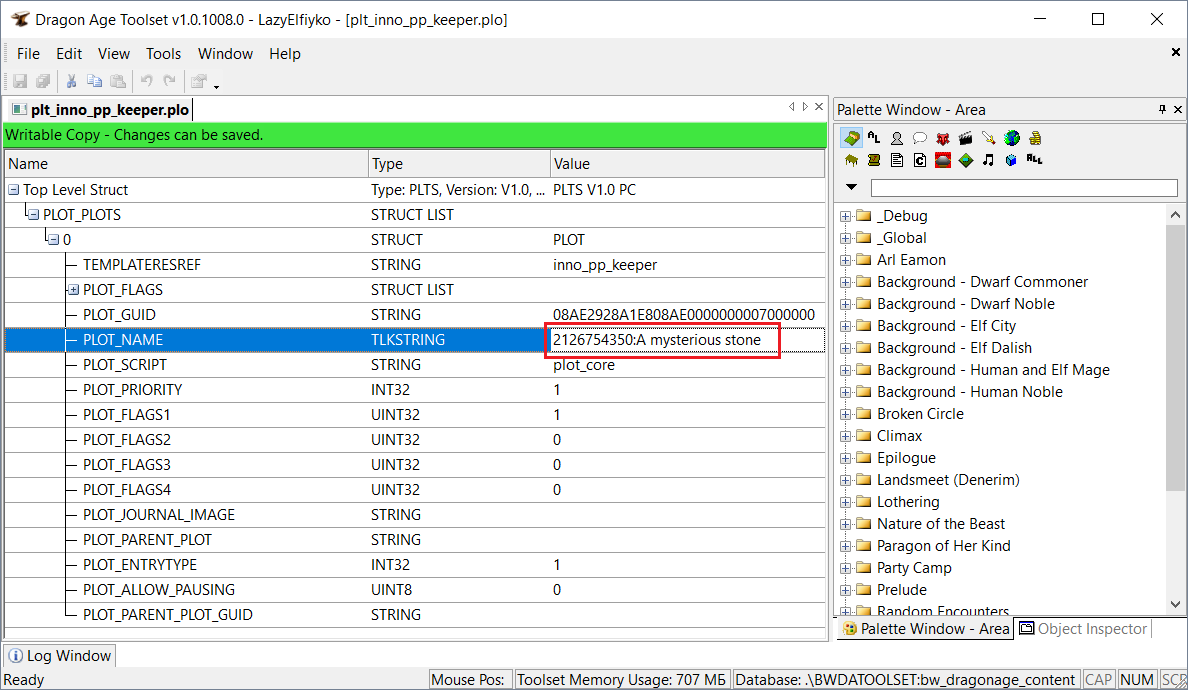Screen dimensions: 1188x690
Task: Select the Cutscene clapperboard palette icon
Action: 965,138
